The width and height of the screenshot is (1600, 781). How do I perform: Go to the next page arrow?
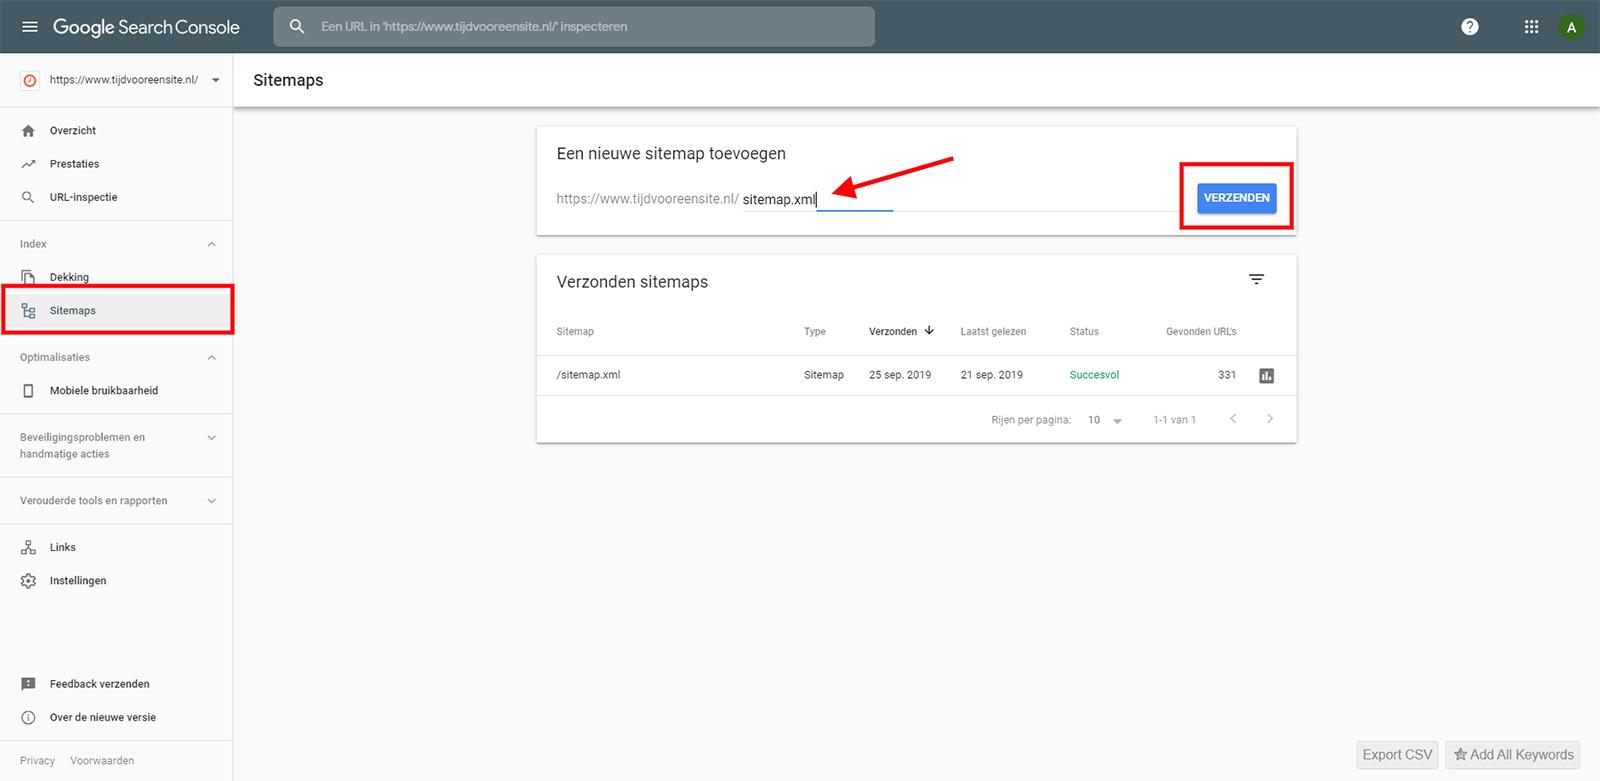(x=1270, y=419)
